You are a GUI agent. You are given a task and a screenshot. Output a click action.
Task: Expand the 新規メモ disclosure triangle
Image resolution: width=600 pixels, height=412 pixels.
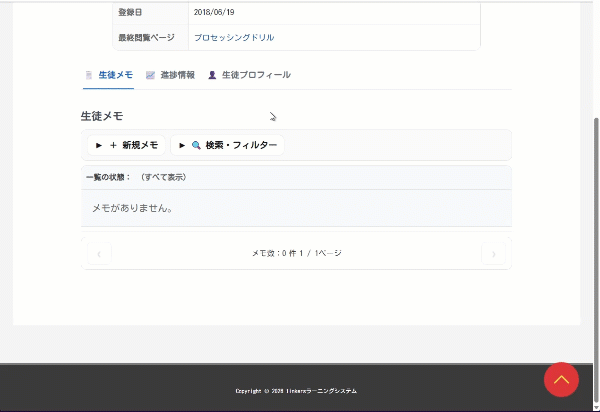tap(99, 145)
